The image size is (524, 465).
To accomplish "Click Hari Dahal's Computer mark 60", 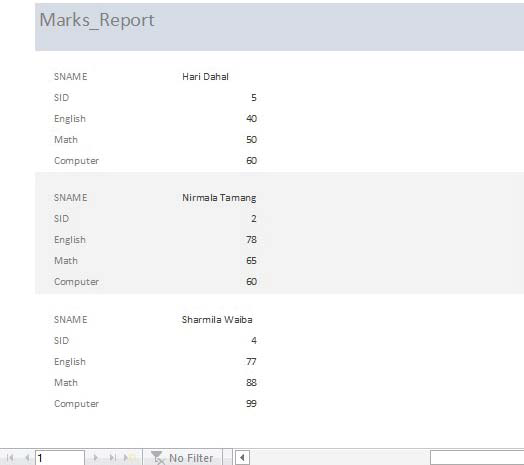I will 251,161.
